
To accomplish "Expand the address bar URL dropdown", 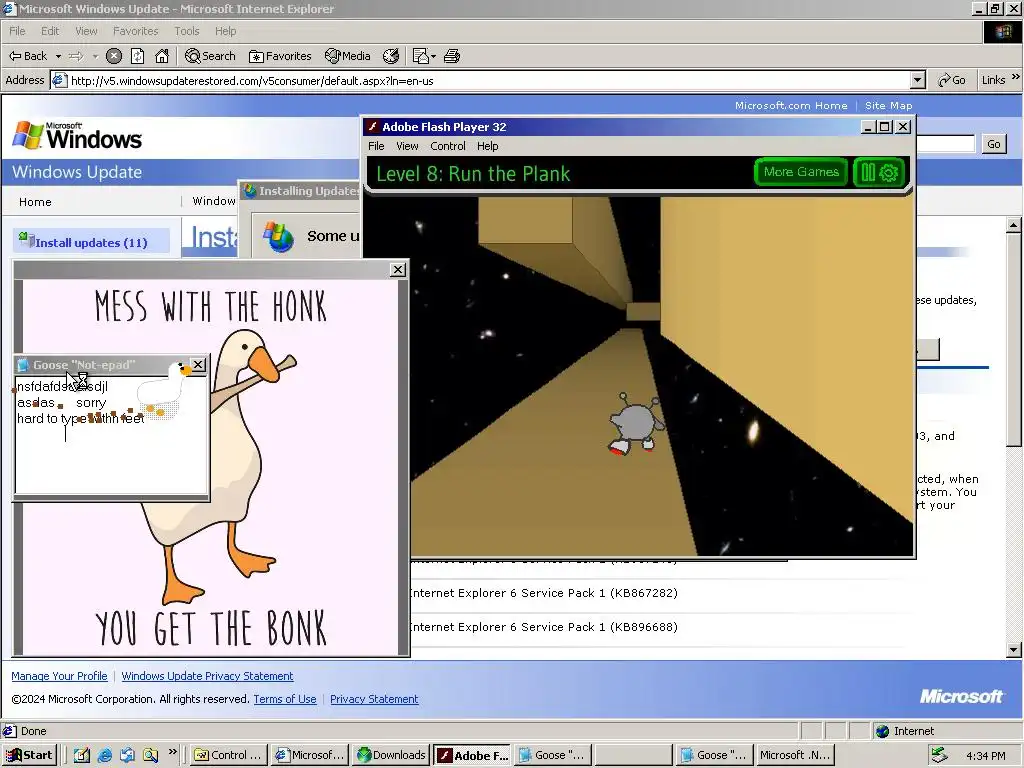I will (x=918, y=80).
